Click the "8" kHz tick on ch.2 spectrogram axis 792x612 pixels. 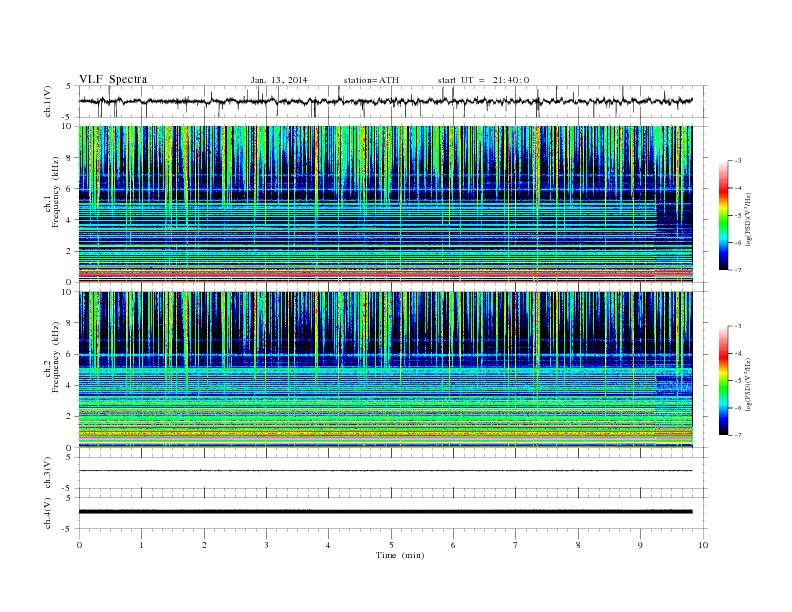click(69, 323)
